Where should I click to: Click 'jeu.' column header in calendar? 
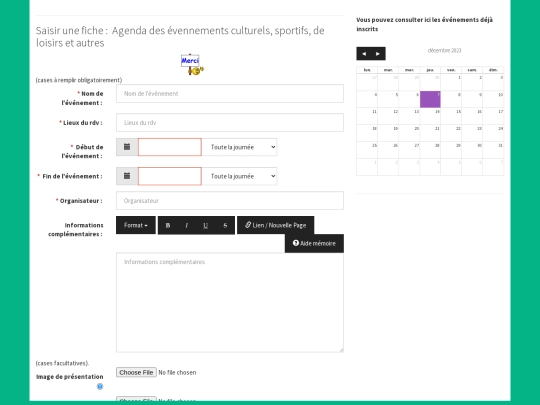(x=430, y=70)
